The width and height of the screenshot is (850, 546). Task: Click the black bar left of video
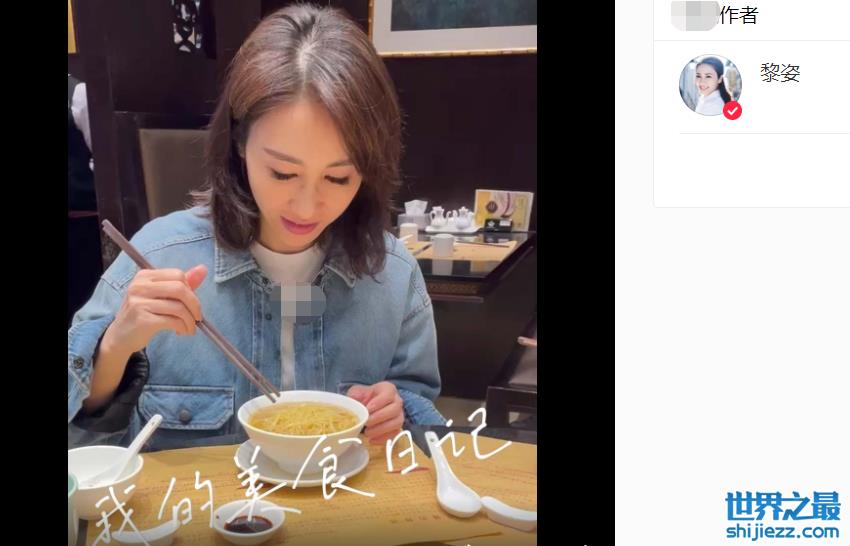34,273
